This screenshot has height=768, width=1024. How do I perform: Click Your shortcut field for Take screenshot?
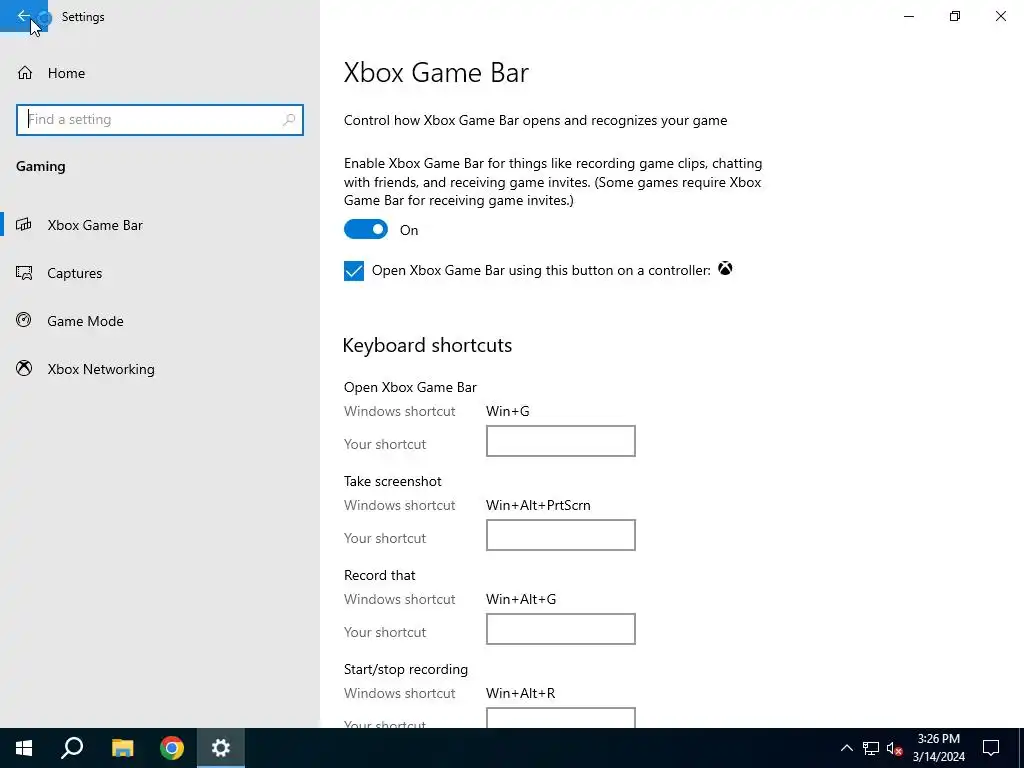click(x=560, y=535)
